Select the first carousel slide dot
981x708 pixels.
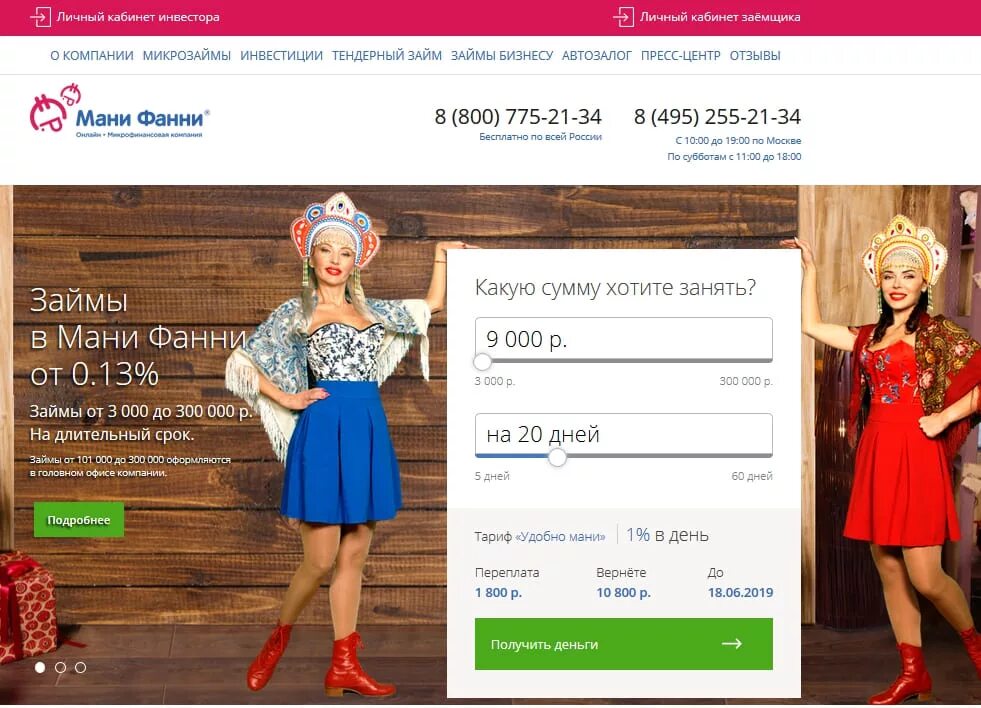(40, 667)
